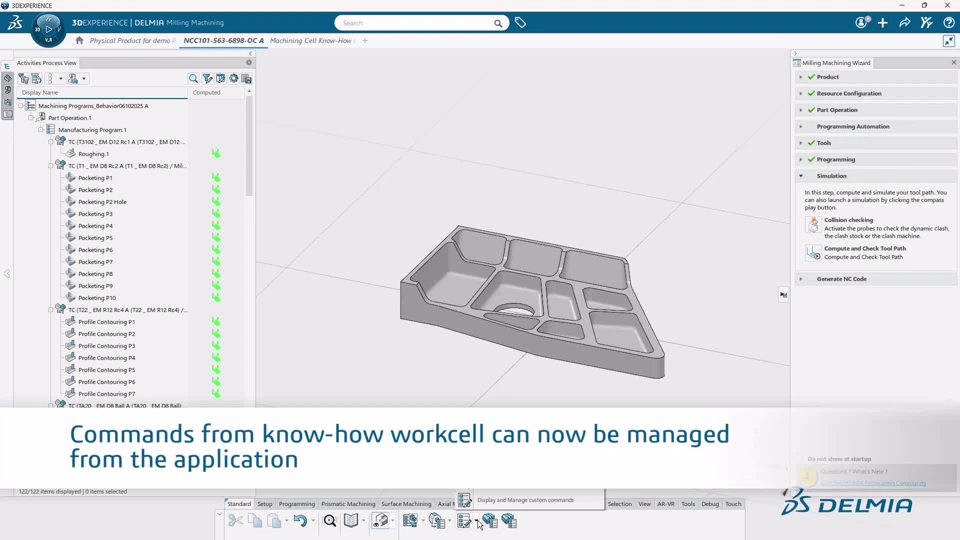Switch to the Debug toolbar tab
Viewport: 960px width, 540px height.
pos(710,504)
